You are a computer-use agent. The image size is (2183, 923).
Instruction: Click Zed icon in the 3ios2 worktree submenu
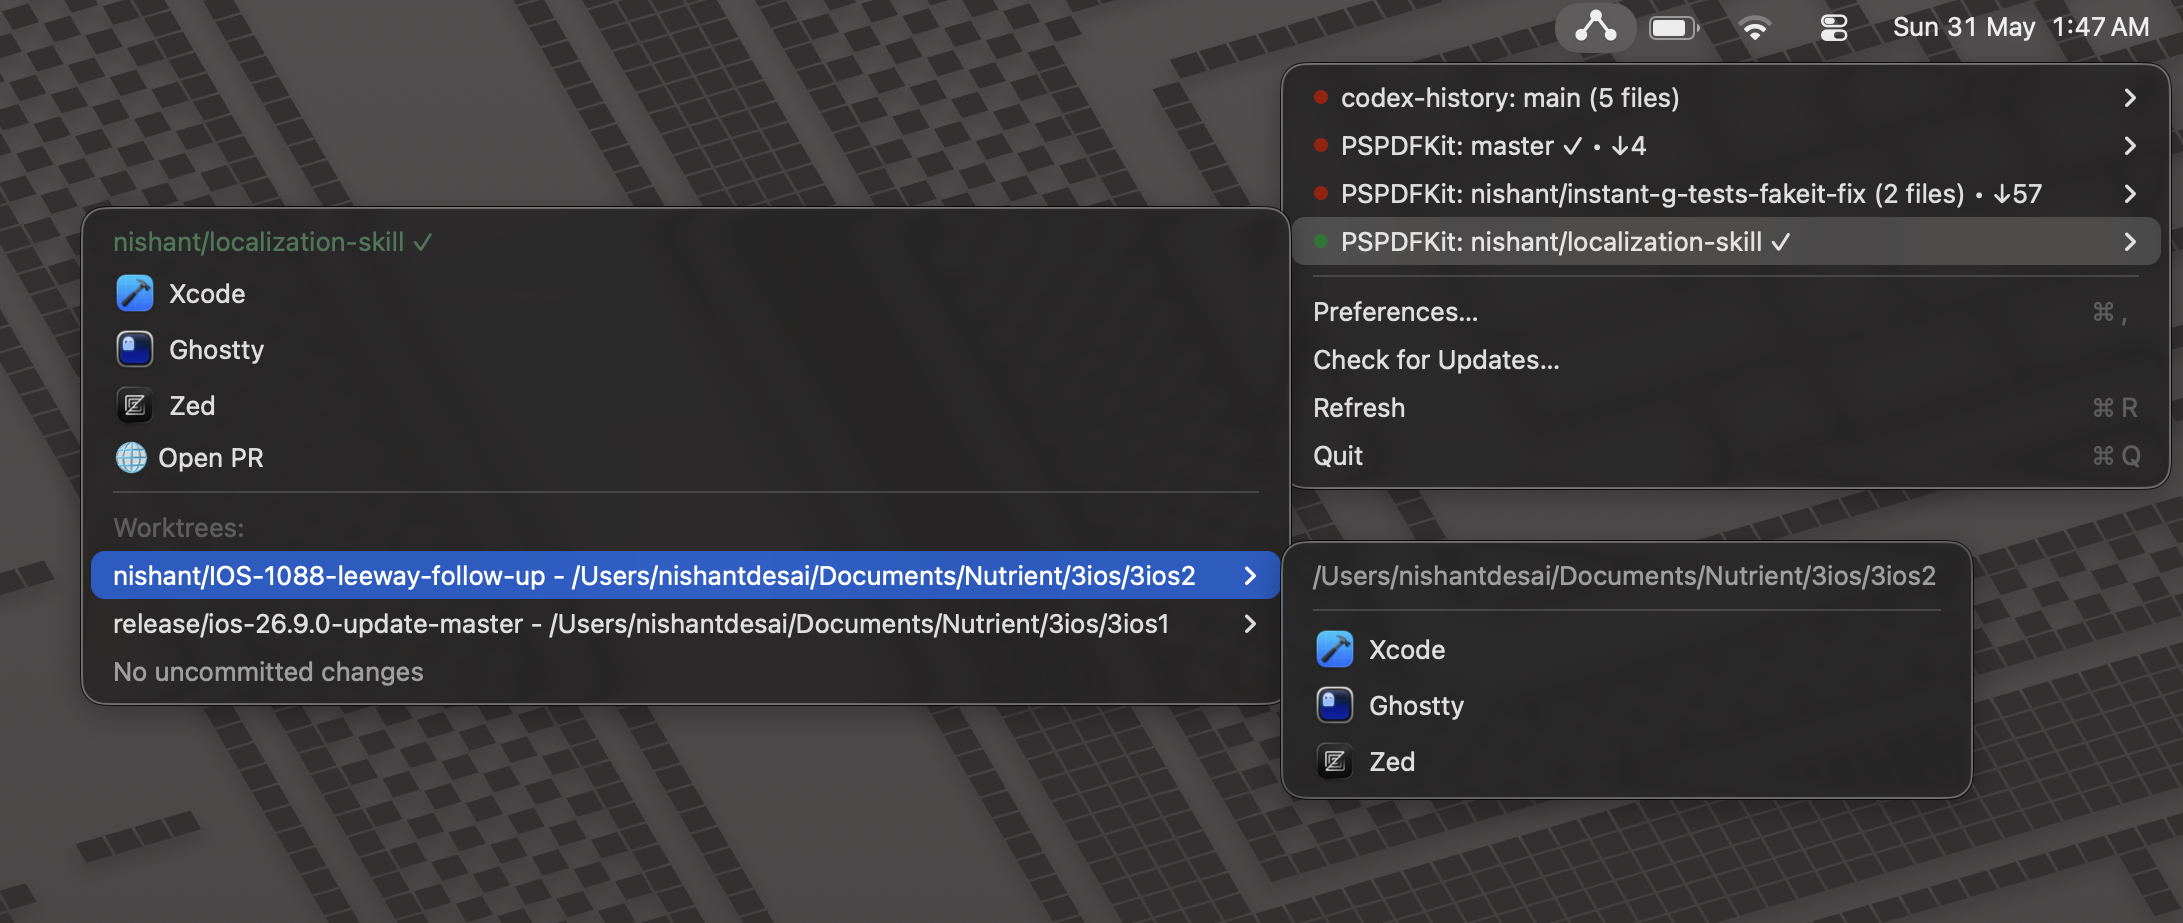(x=1335, y=762)
